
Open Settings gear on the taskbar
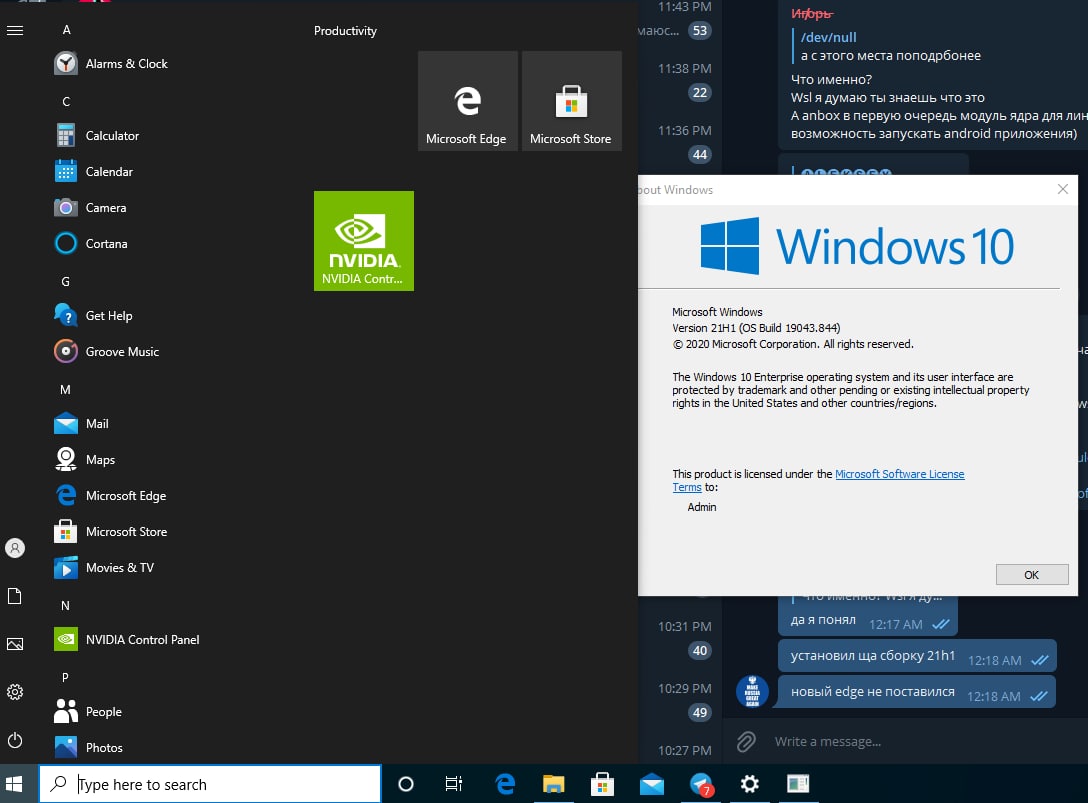tap(749, 784)
